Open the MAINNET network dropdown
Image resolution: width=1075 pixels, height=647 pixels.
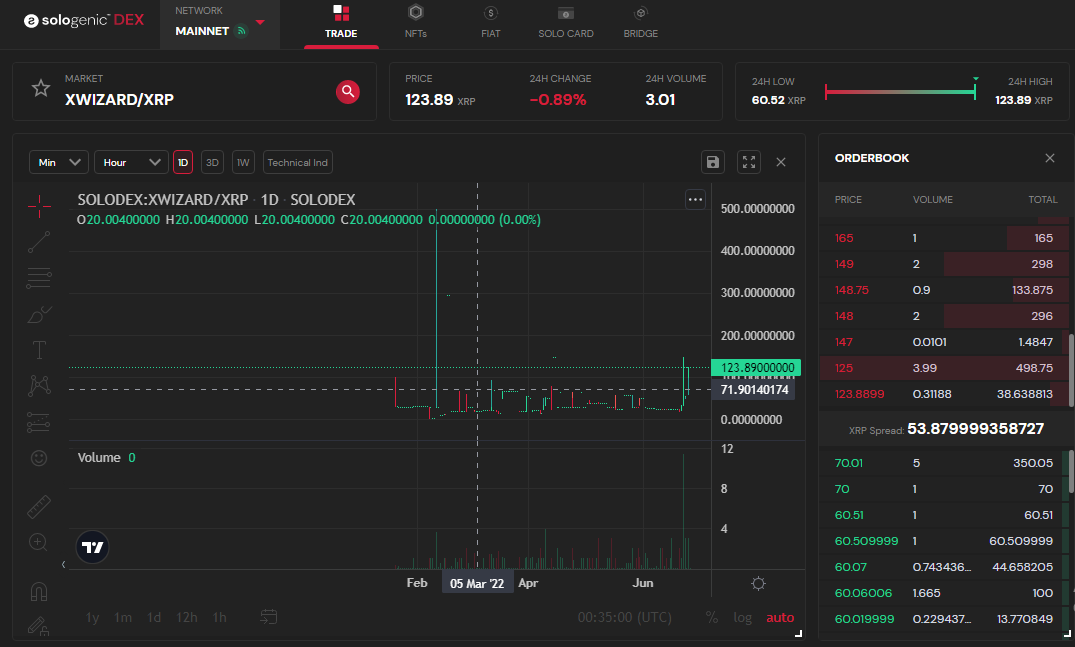(219, 25)
